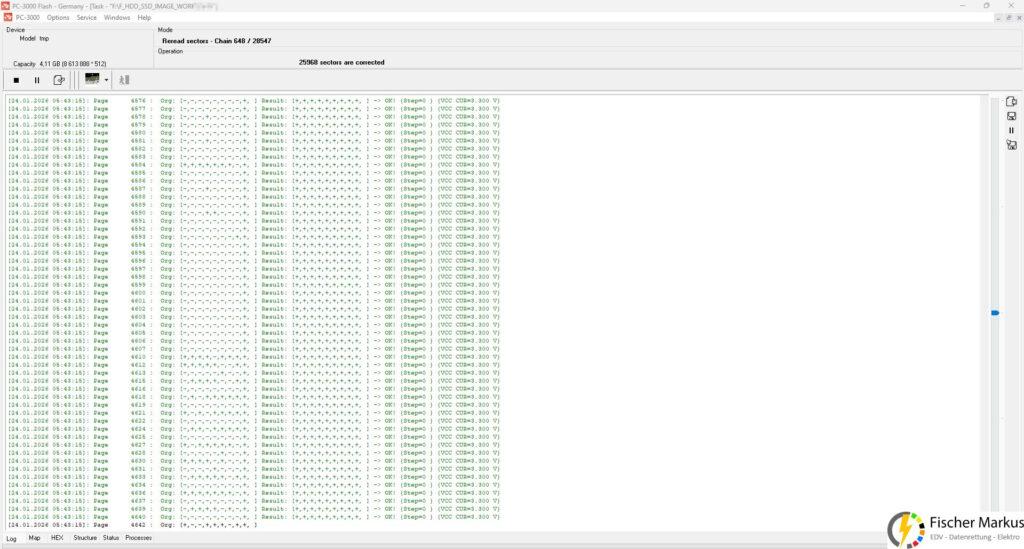This screenshot has width=1024, height=549.
Task: Click the bottom log icon in right sidebar
Action: click(x=1011, y=145)
